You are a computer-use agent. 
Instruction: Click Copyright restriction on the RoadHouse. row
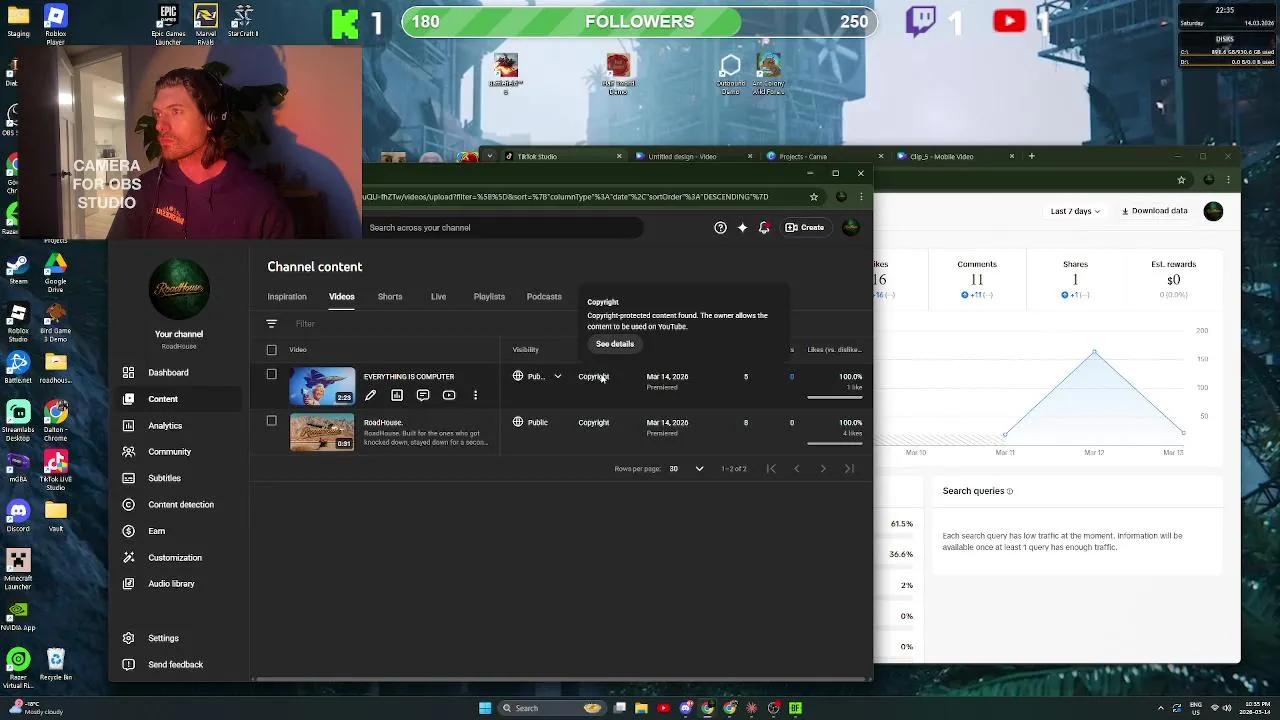coord(594,423)
